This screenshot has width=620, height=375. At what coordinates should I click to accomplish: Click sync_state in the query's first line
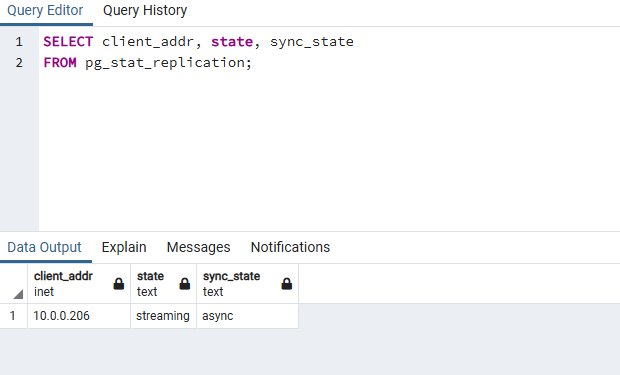(x=312, y=42)
